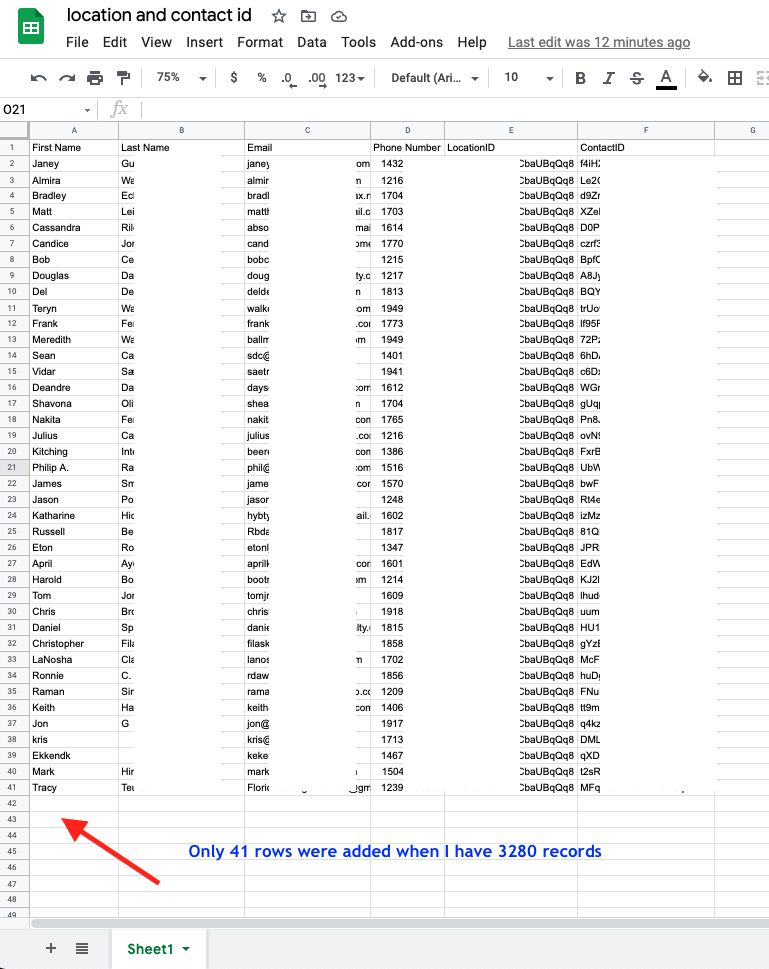This screenshot has width=769, height=969.
Task: Open Sheet1 tab options arrow
Action: pyautogui.click(x=186, y=949)
